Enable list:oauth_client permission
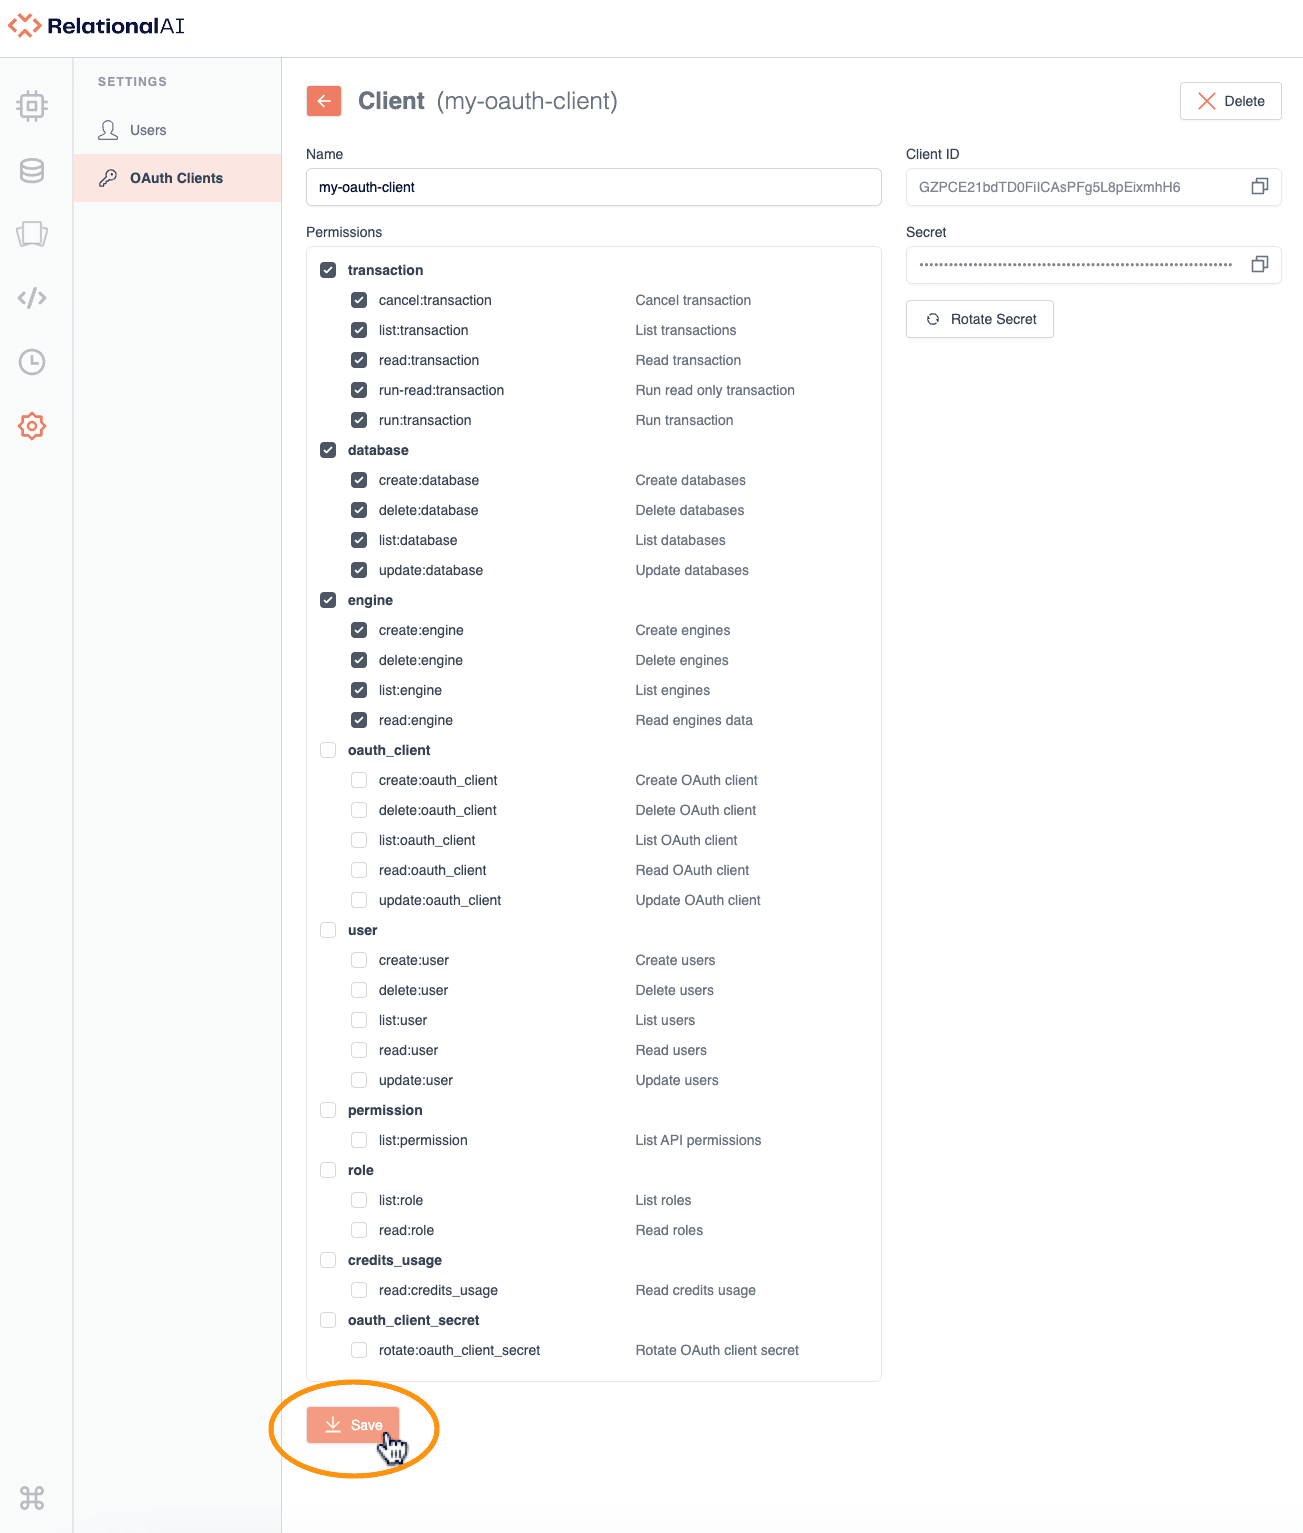The height and width of the screenshot is (1533, 1303). pyautogui.click(x=359, y=840)
